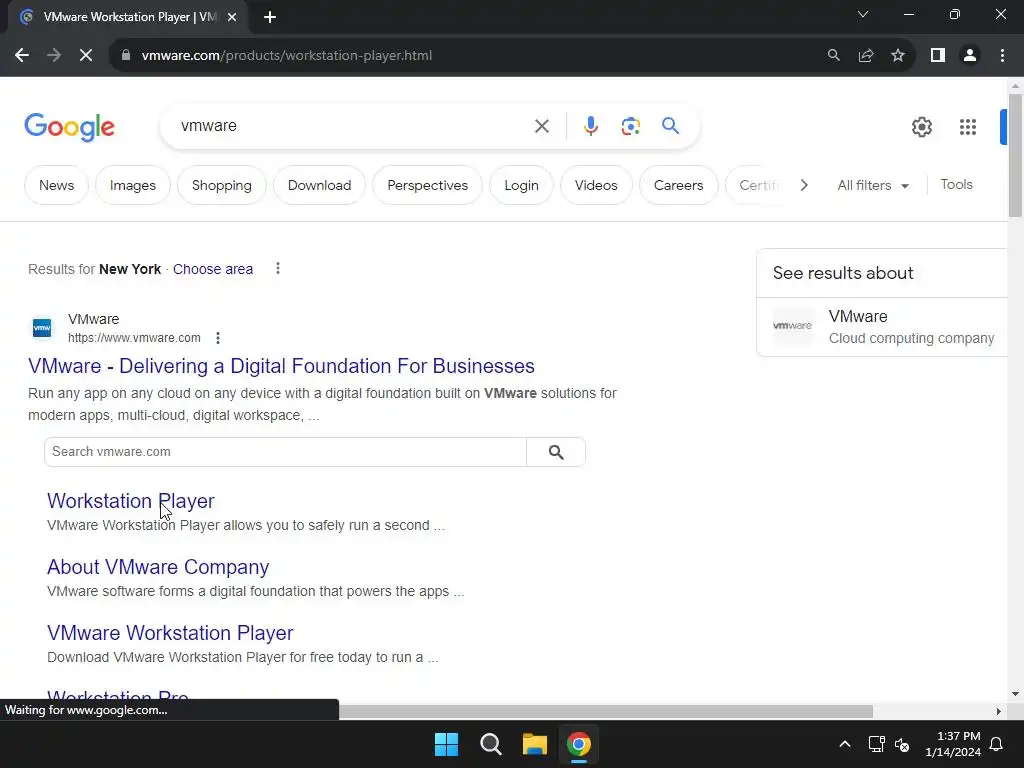Go to Google home via logo
Image resolution: width=1024 pixels, height=768 pixels.
69,127
